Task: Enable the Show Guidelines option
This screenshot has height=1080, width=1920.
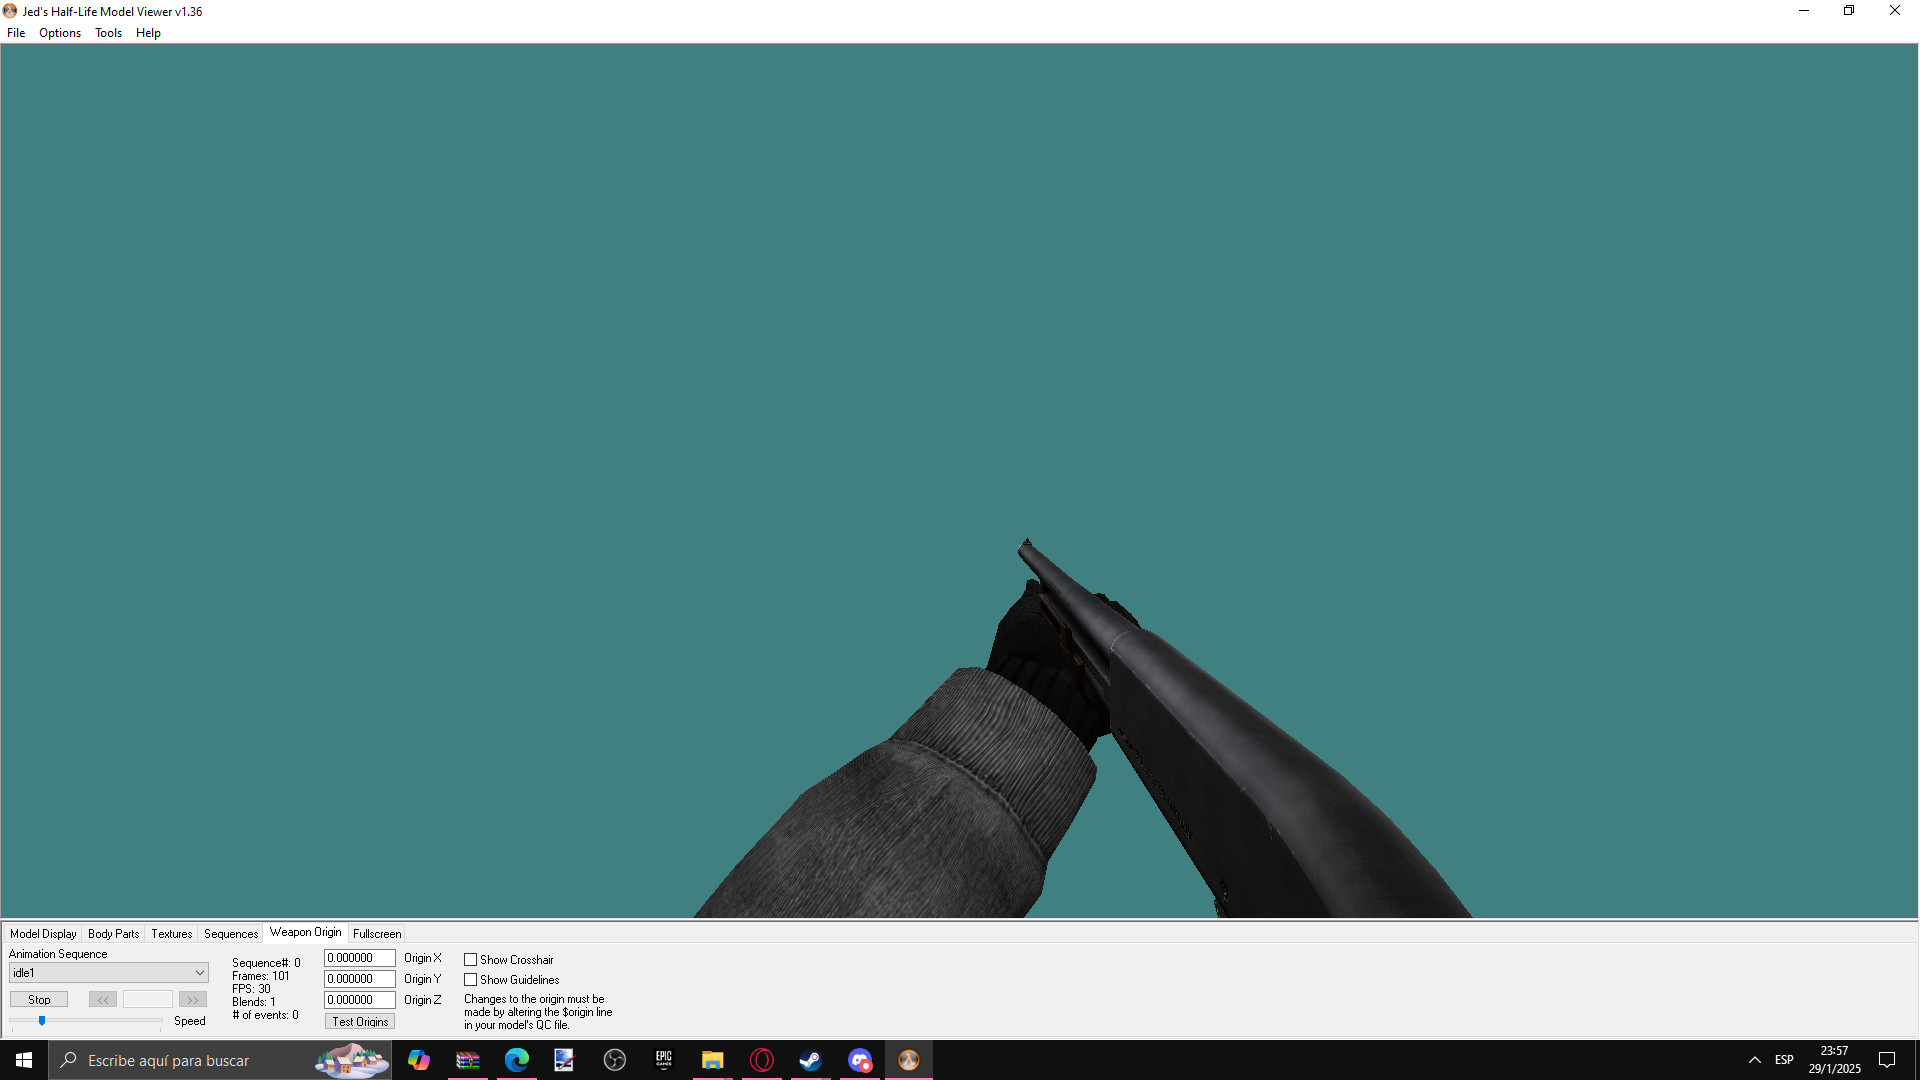Action: (x=470, y=979)
